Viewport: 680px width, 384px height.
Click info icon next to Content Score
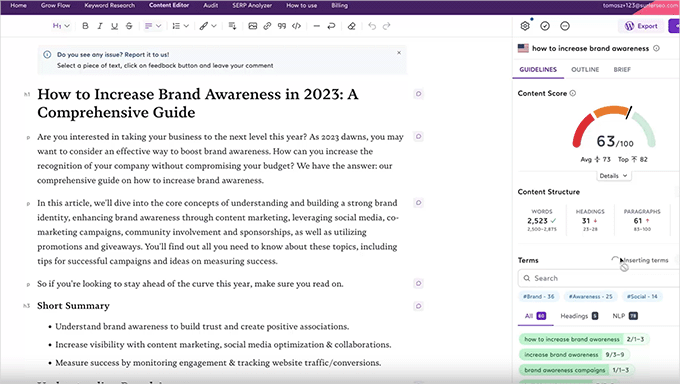(x=573, y=93)
